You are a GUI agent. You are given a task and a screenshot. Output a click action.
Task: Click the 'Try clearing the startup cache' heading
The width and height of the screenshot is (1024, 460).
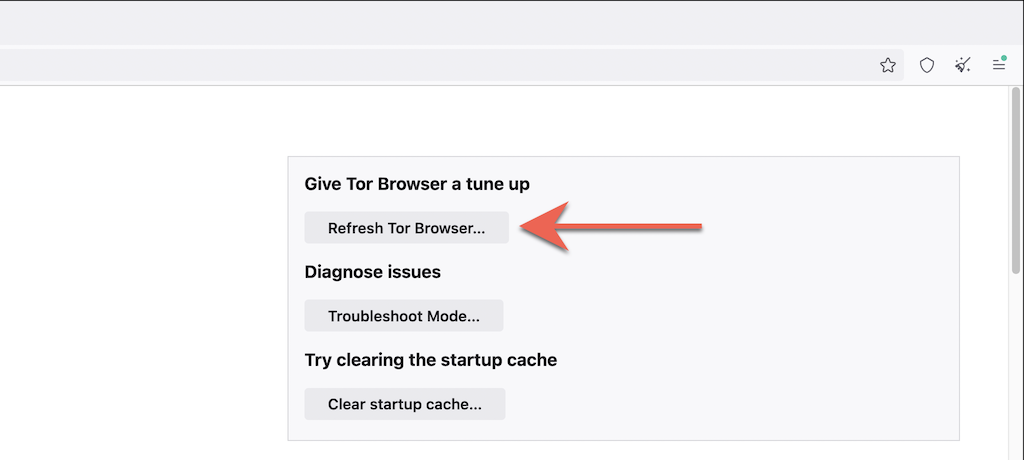tap(430, 360)
